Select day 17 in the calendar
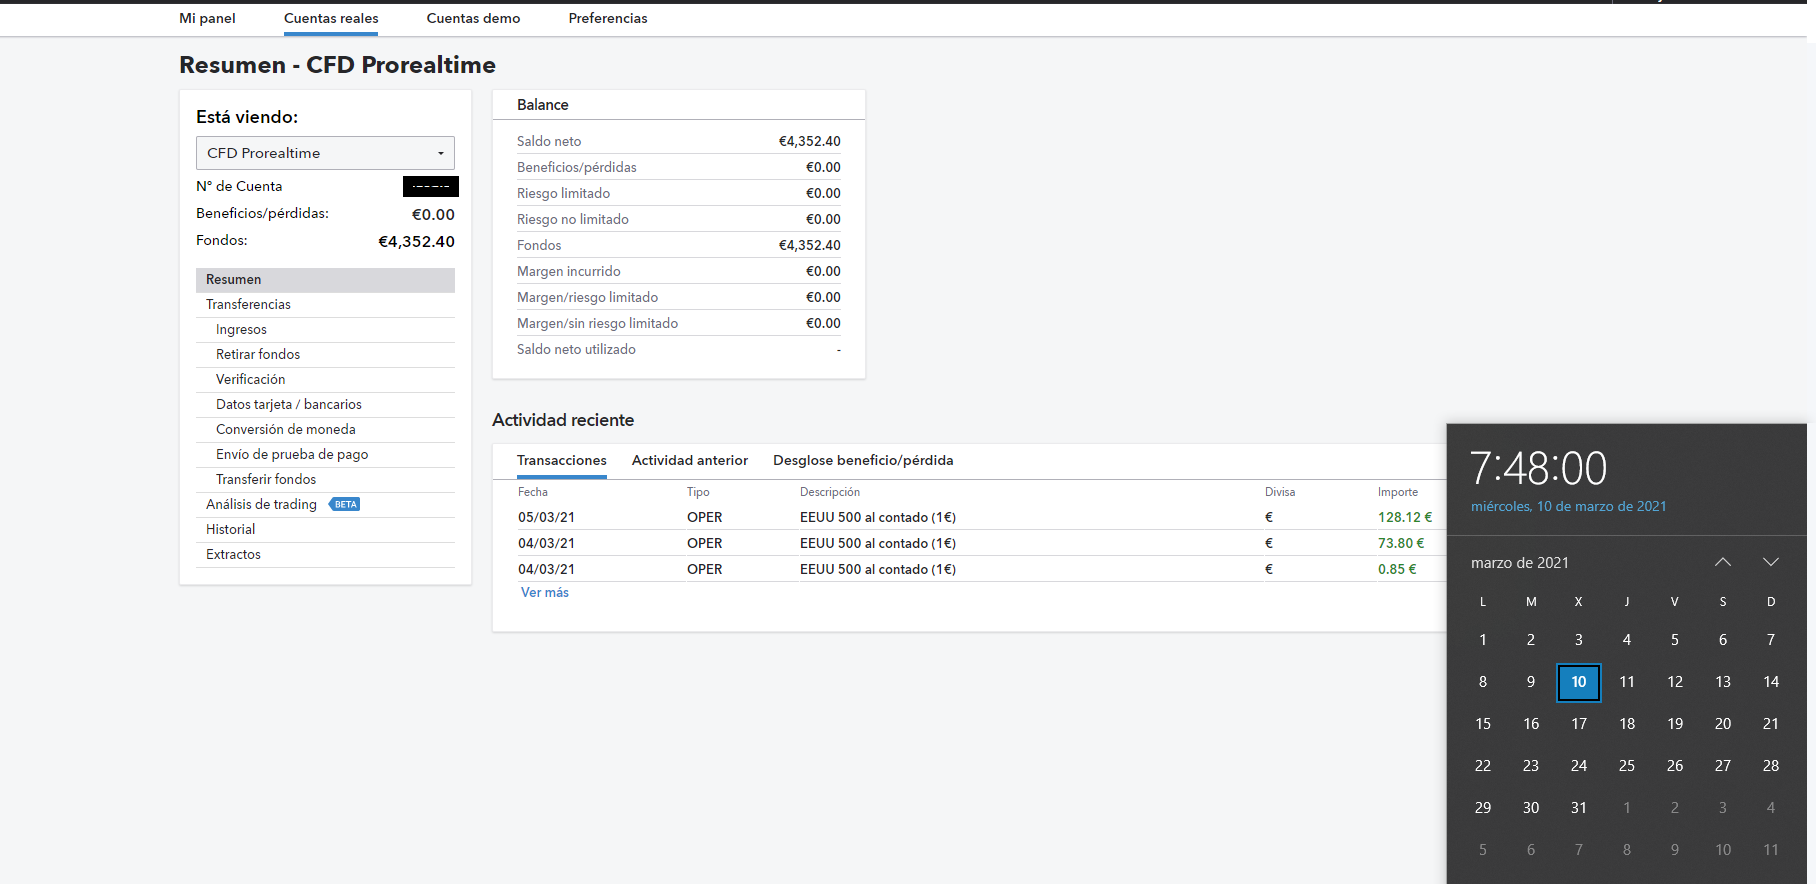The width and height of the screenshot is (1816, 884). (x=1578, y=724)
